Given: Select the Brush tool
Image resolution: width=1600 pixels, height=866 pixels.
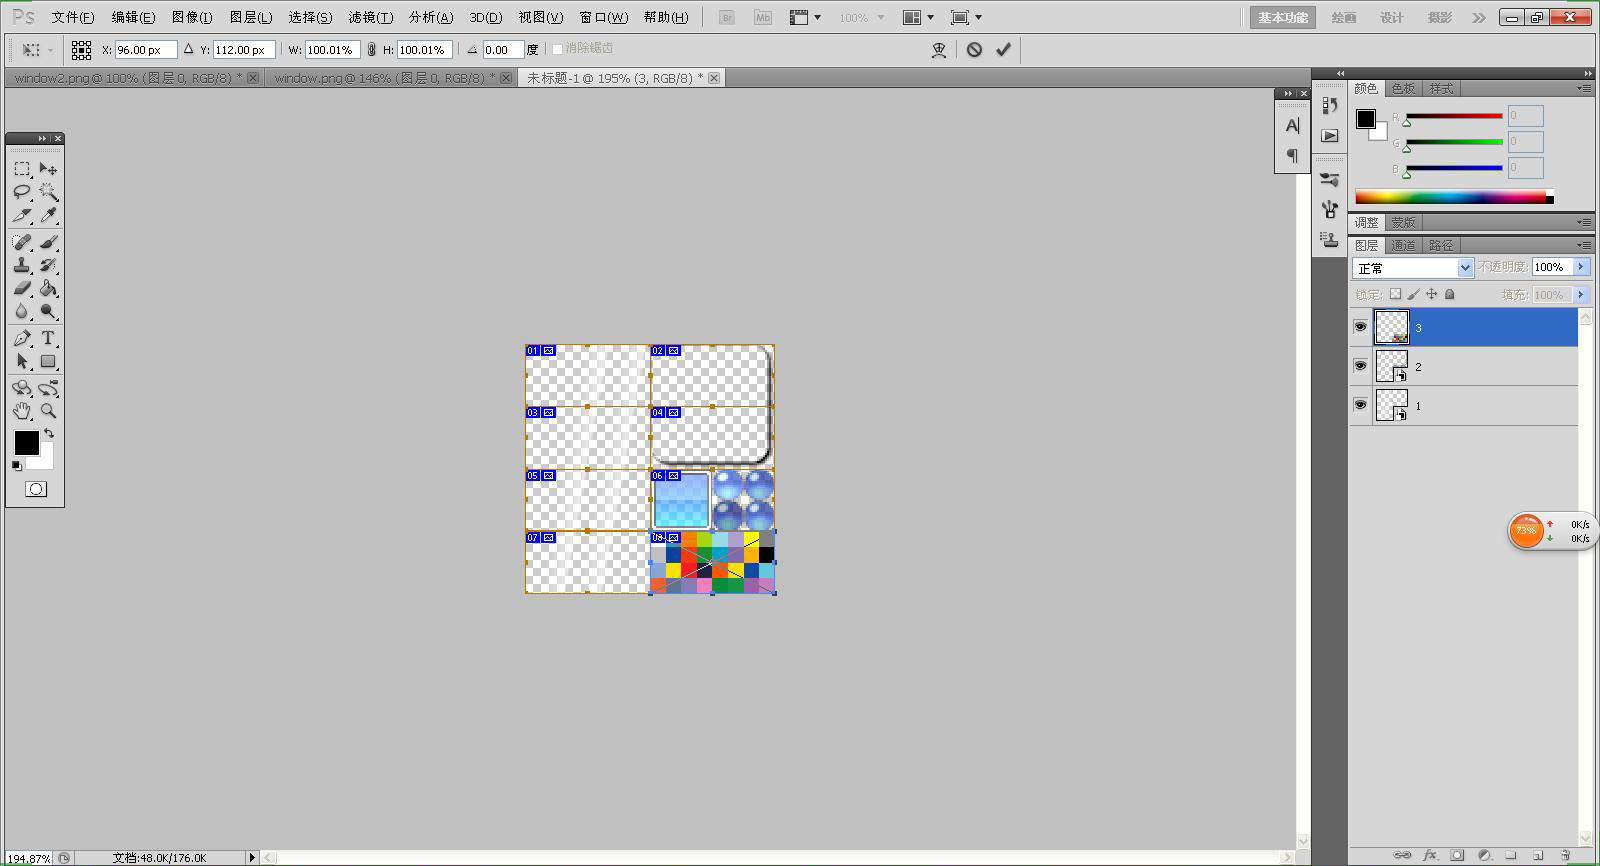Looking at the screenshot, I should [x=48, y=243].
